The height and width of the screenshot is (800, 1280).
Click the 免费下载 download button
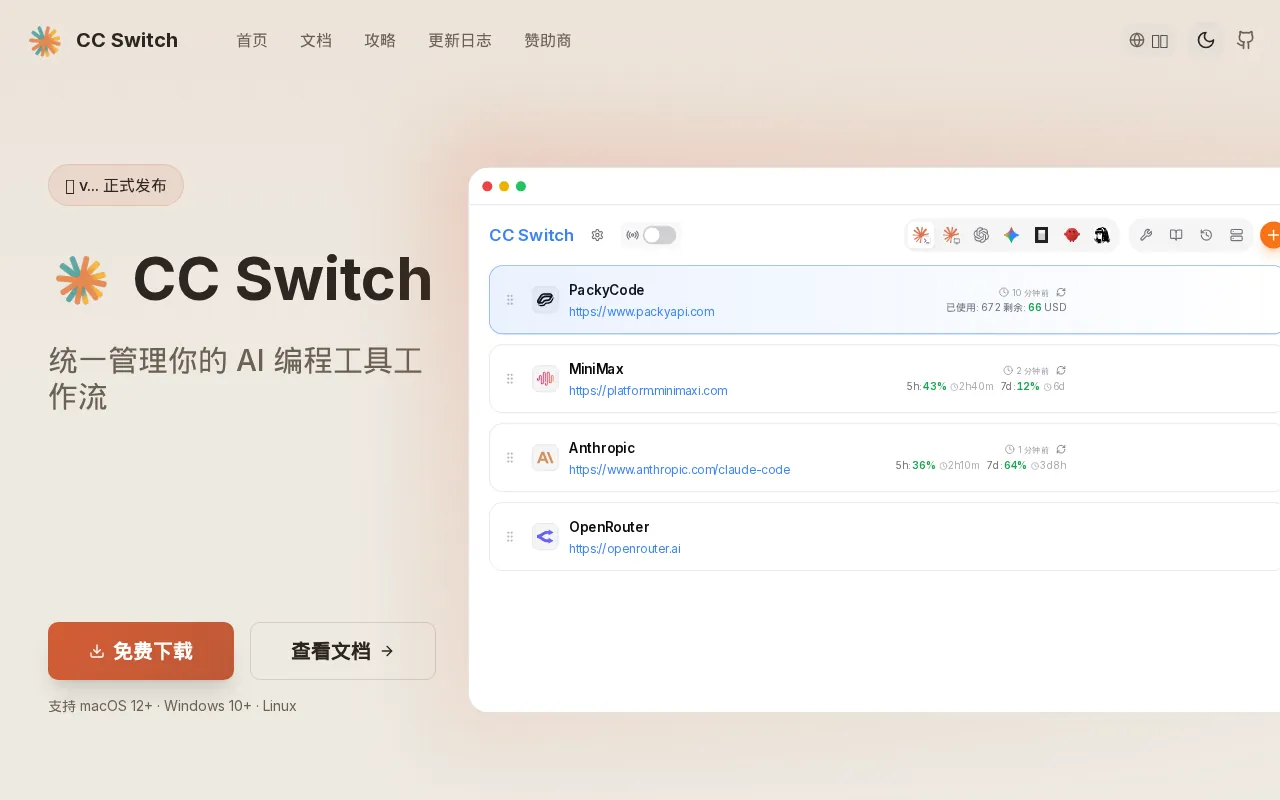click(x=141, y=651)
